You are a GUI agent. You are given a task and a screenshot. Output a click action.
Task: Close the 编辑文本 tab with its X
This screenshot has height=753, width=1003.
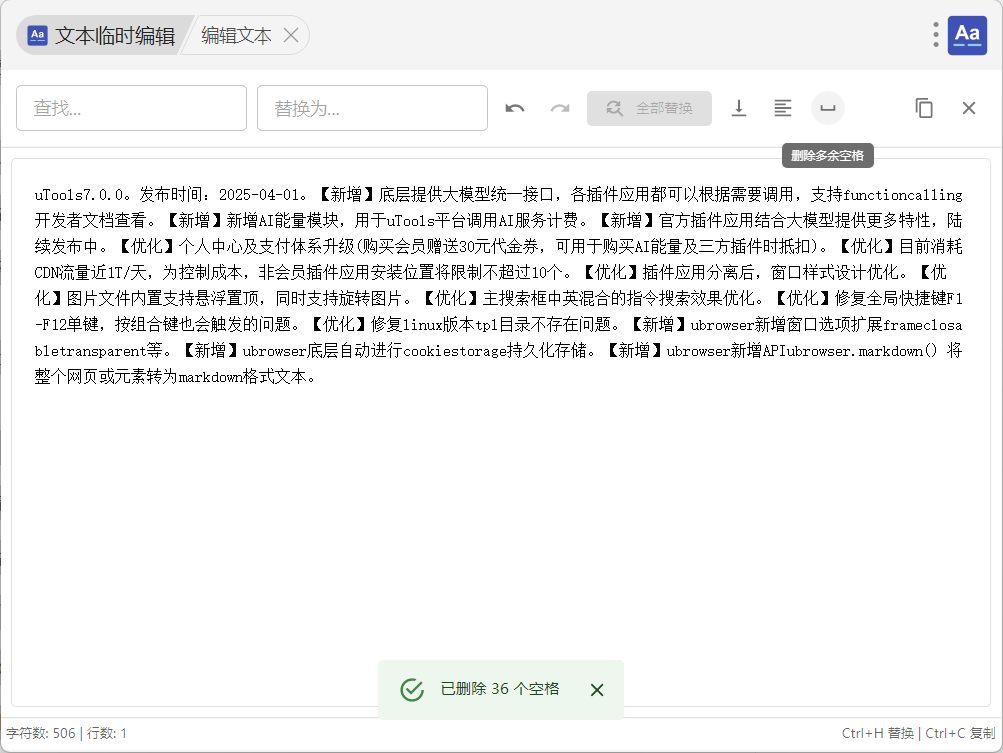(x=291, y=36)
